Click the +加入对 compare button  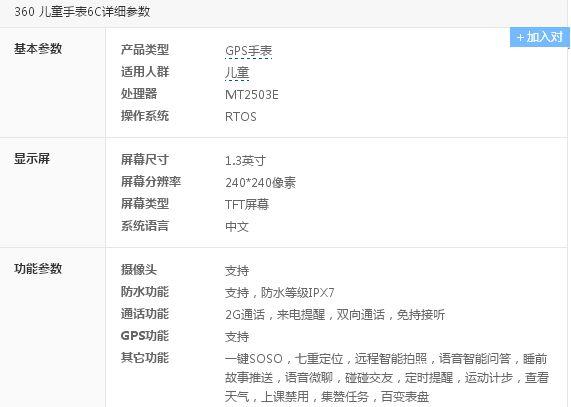pos(540,37)
